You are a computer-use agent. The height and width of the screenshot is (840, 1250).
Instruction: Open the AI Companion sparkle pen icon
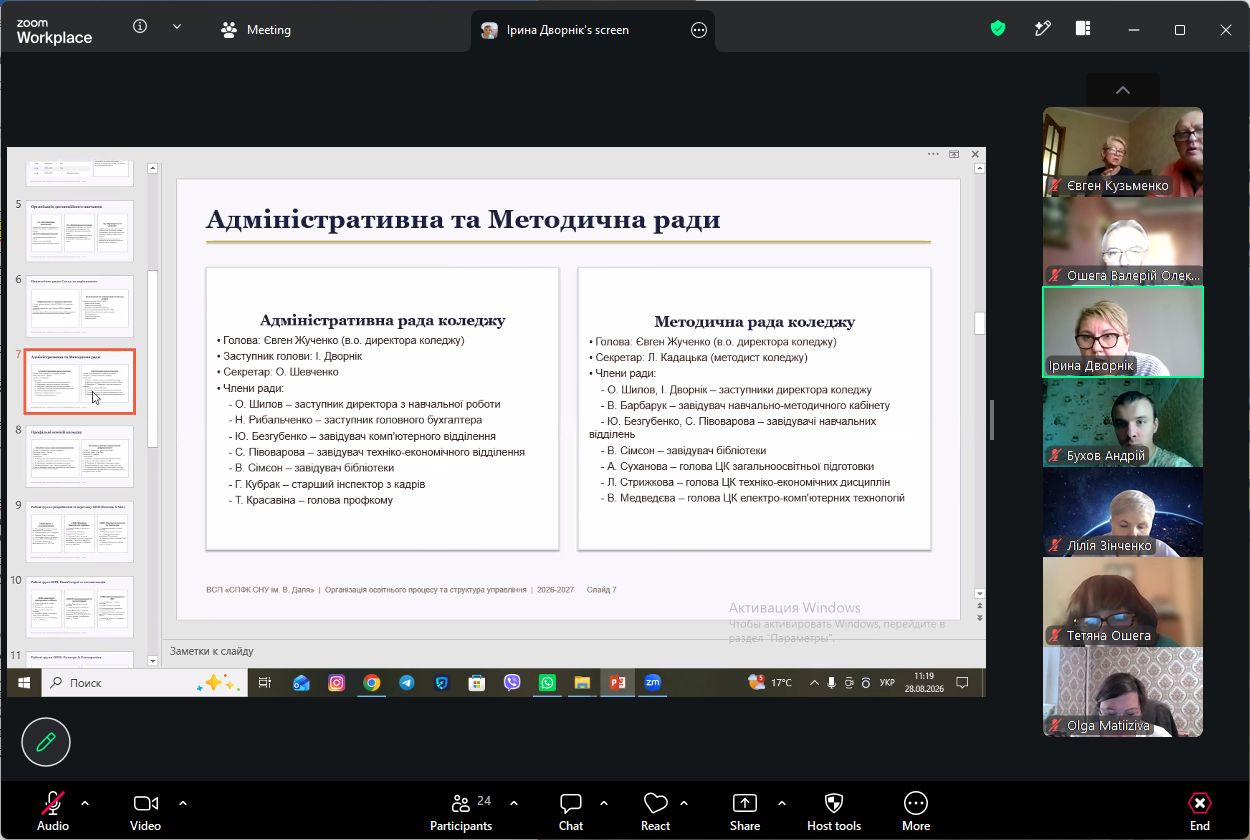pos(1042,29)
